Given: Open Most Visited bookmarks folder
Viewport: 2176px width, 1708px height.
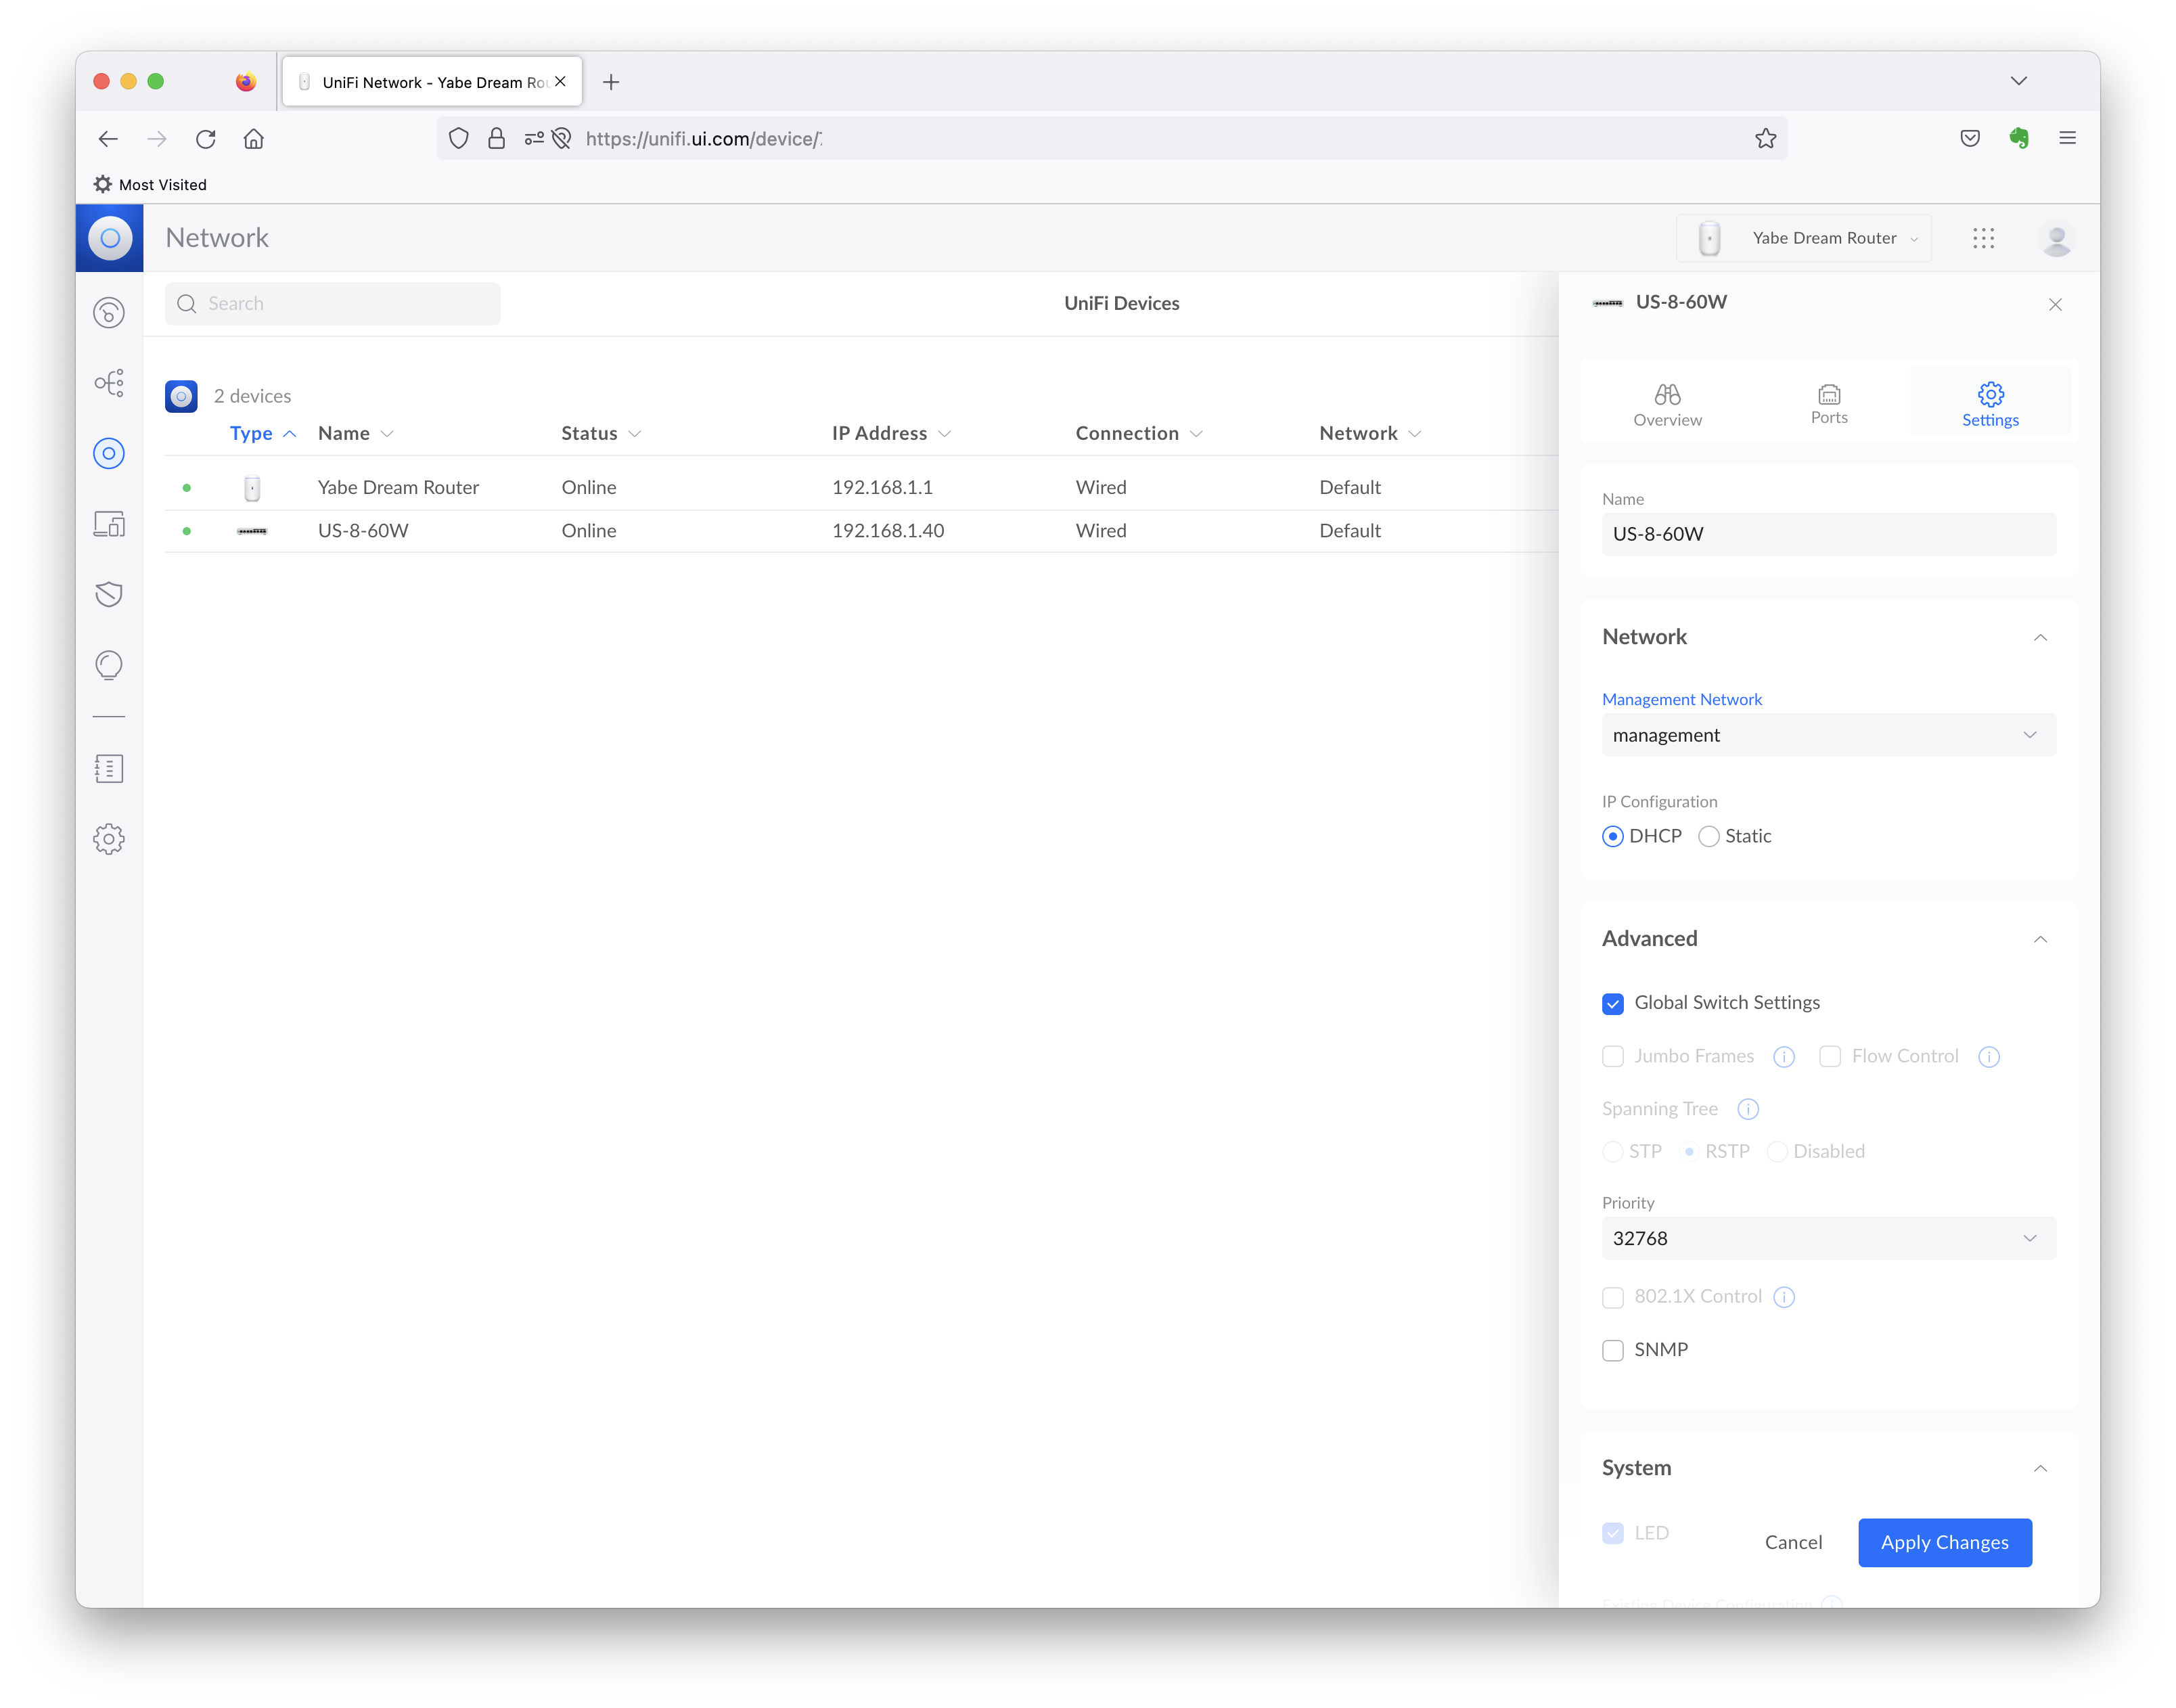Looking at the screenshot, I should pyautogui.click(x=150, y=184).
